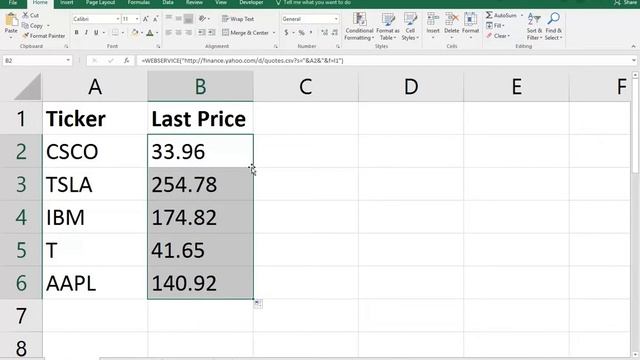Image resolution: width=640 pixels, height=360 pixels.
Task: Open Conditional Formatting menu
Action: click(359, 27)
